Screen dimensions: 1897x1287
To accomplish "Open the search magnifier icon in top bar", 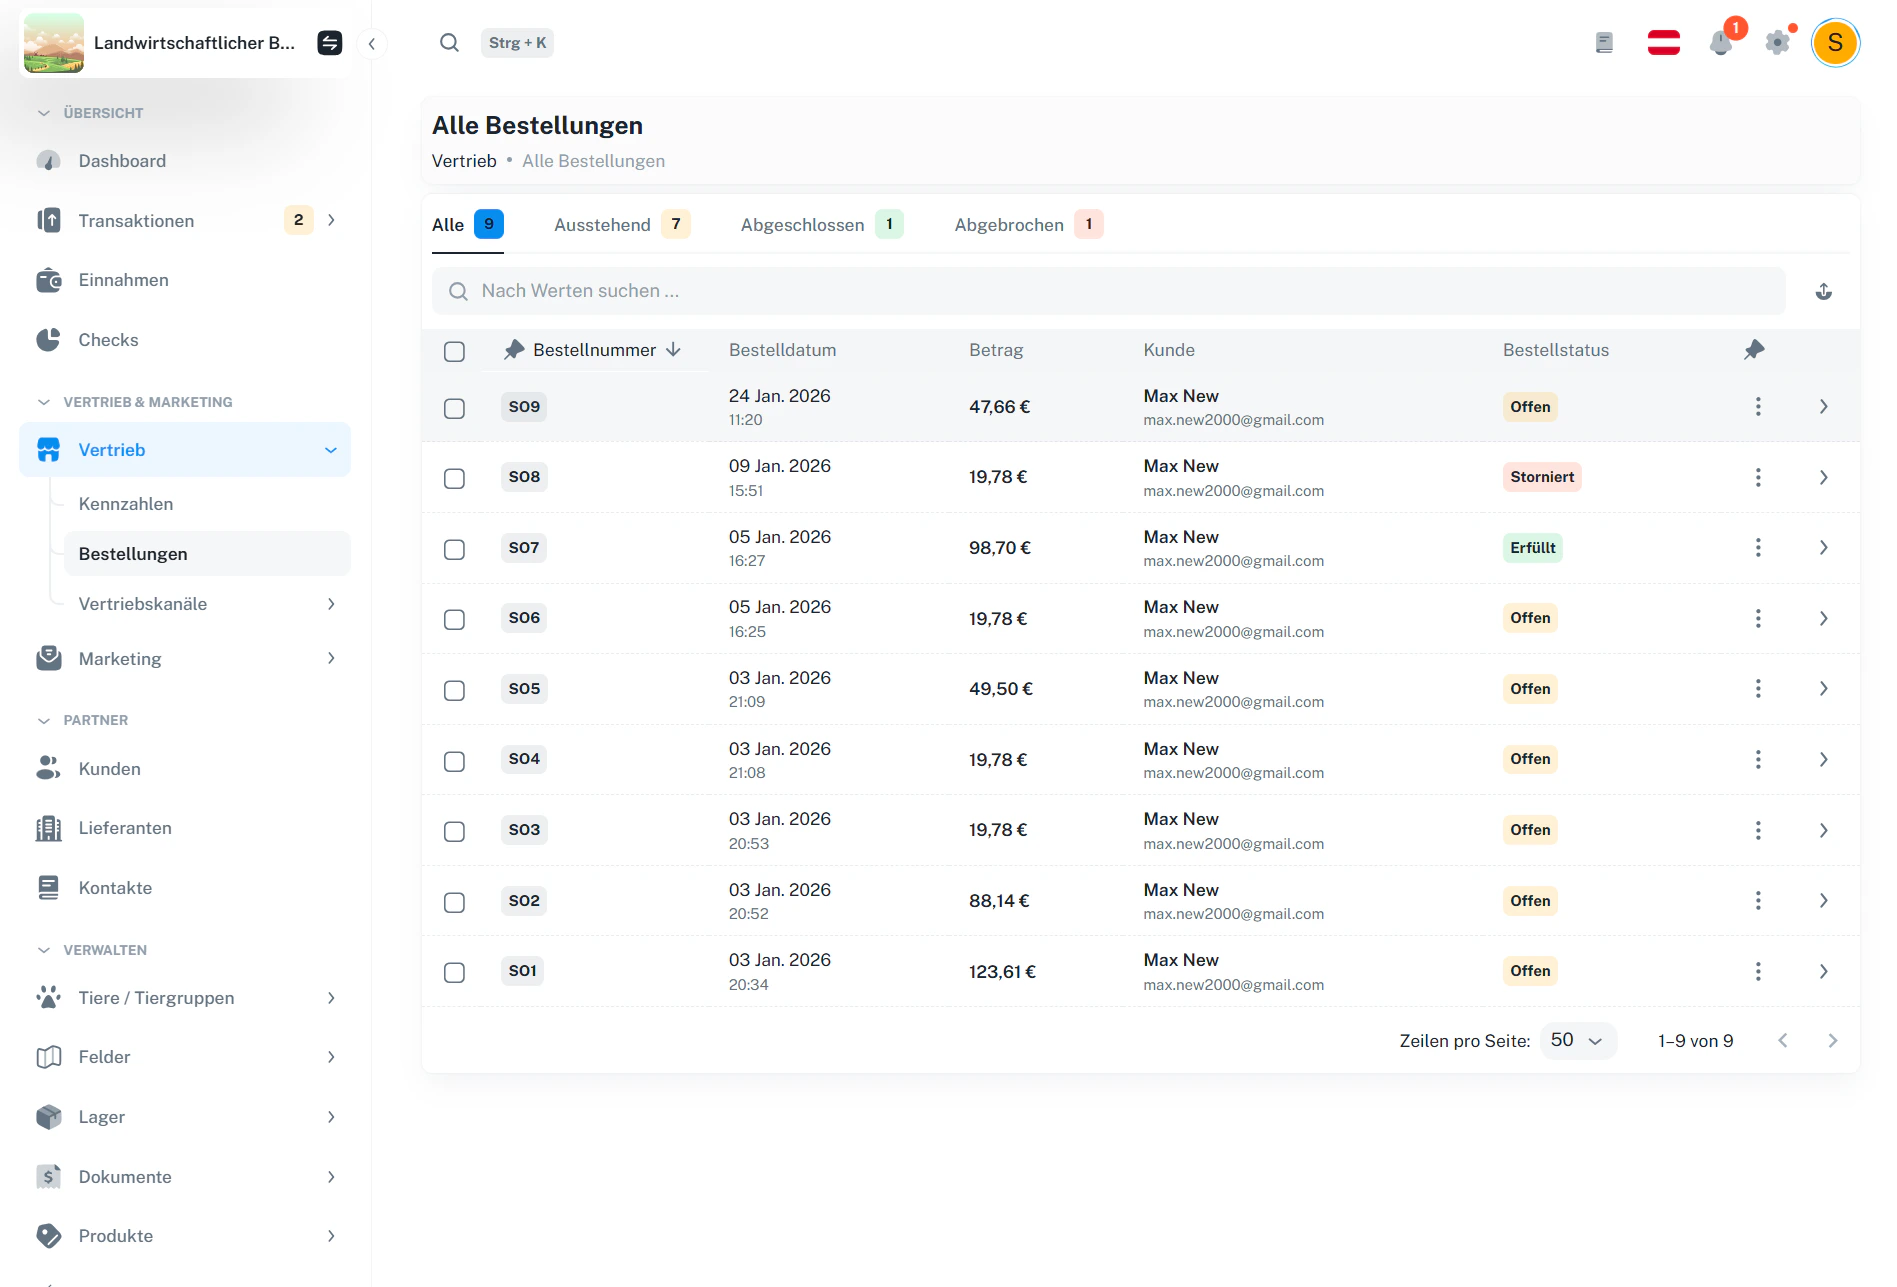I will [449, 43].
